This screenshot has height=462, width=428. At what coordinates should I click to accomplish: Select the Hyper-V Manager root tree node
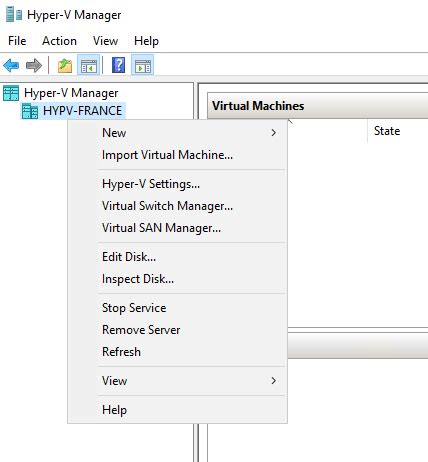(71, 93)
